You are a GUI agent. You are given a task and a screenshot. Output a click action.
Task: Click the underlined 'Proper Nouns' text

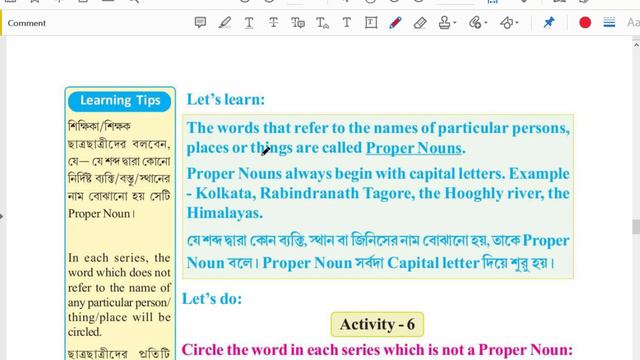click(413, 148)
